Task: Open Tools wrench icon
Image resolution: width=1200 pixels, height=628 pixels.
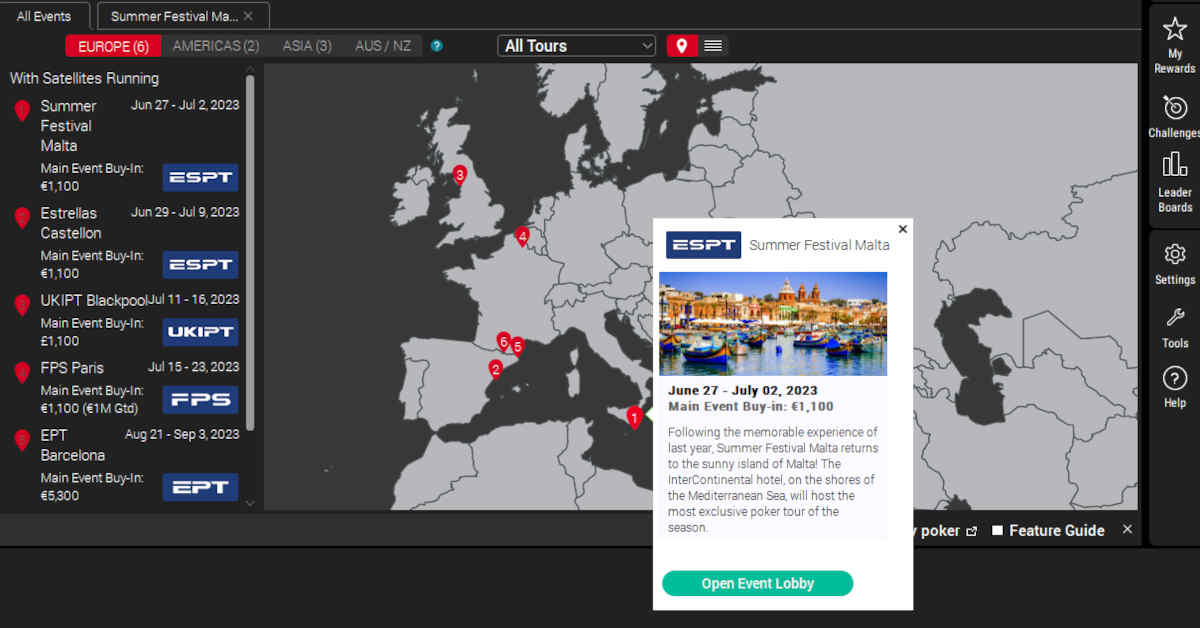Action: (1175, 318)
